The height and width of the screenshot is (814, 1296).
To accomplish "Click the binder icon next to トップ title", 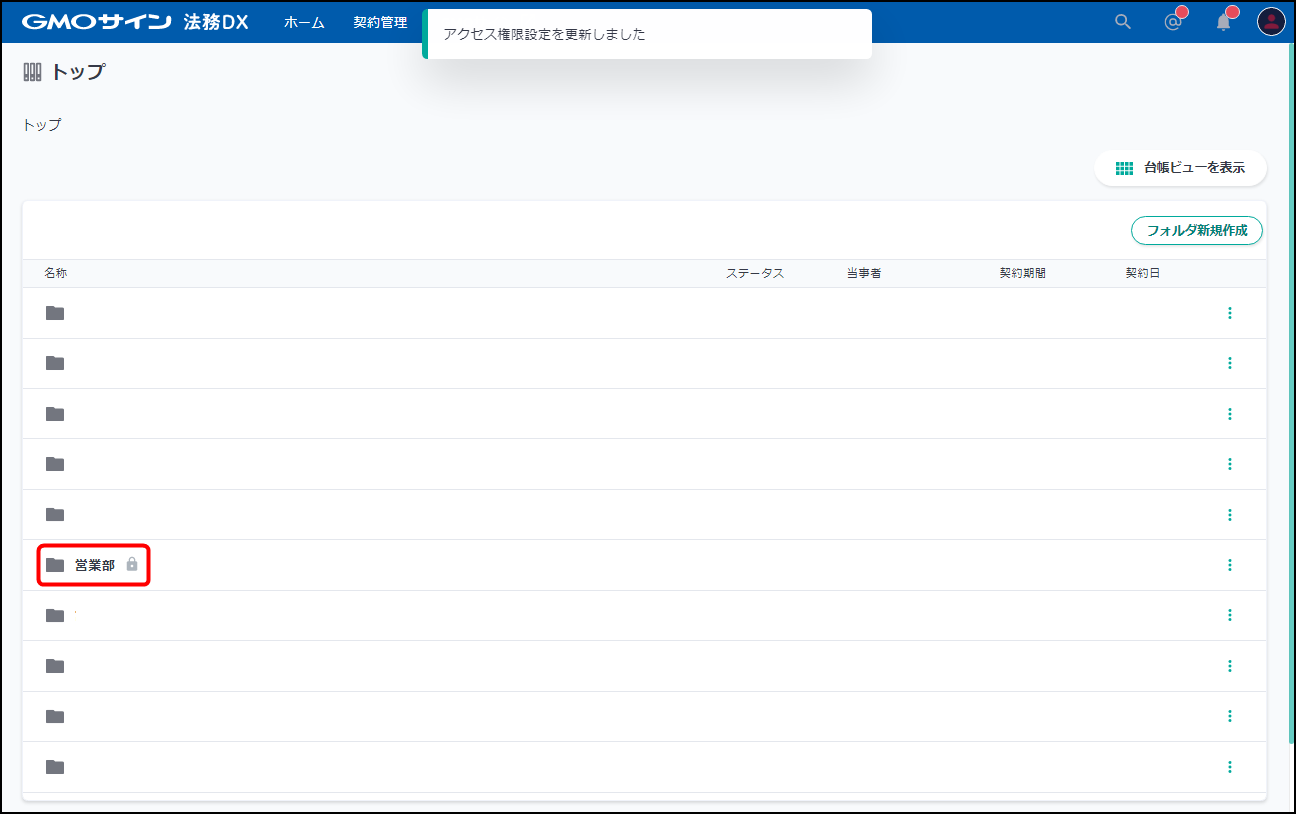I will click(x=32, y=72).
